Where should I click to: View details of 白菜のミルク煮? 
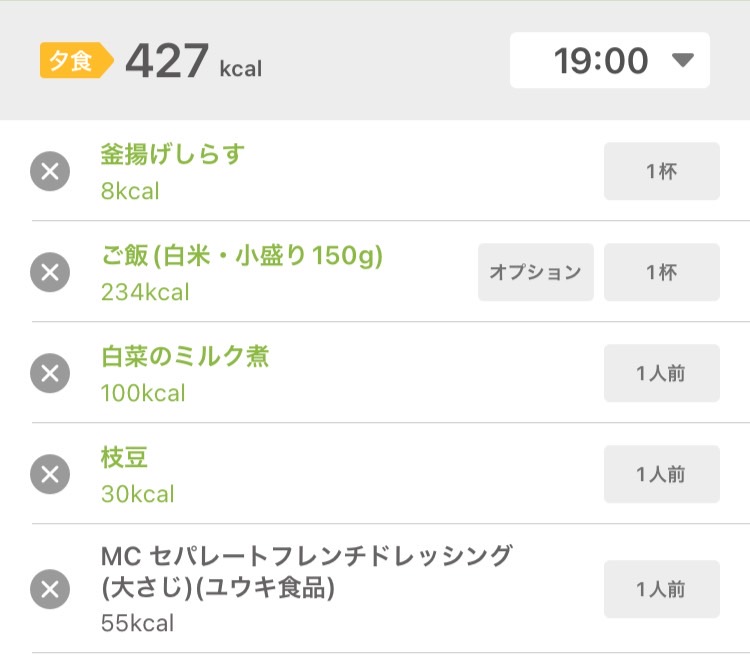tap(185, 356)
